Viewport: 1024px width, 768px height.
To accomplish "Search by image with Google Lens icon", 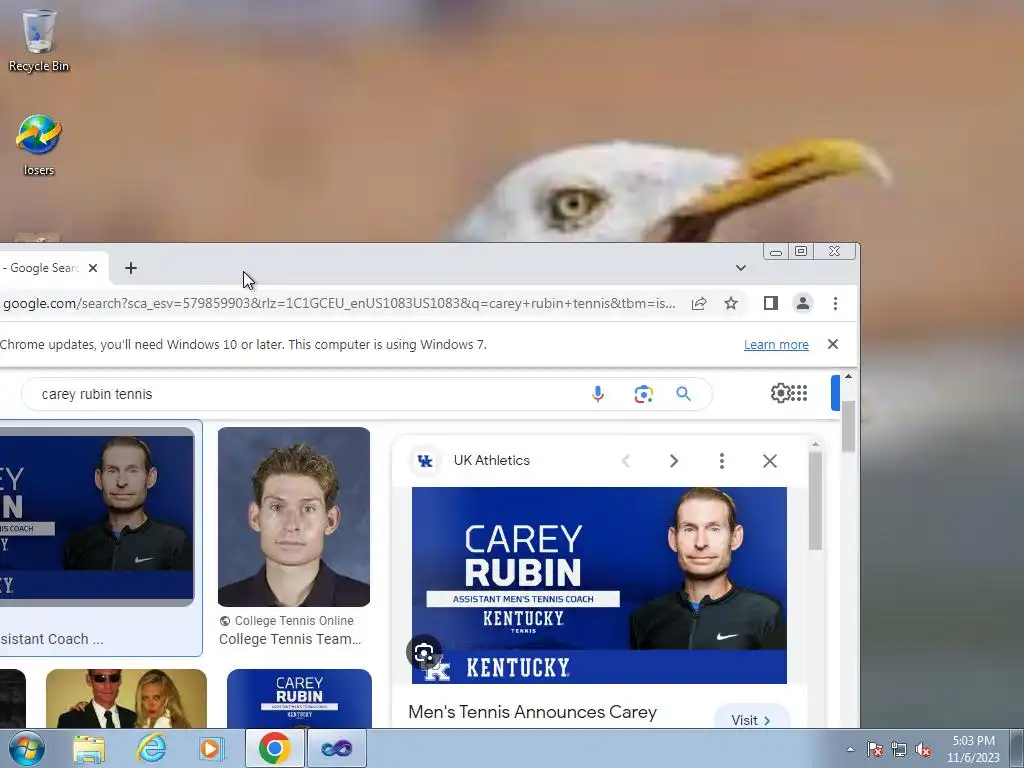I will (x=643, y=394).
